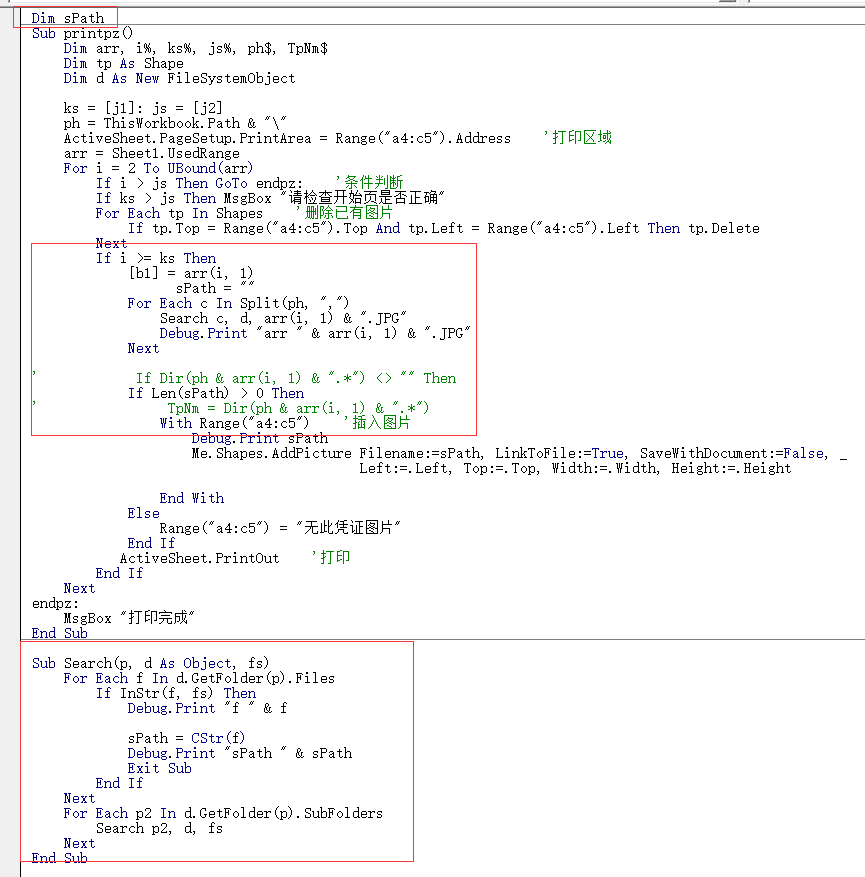
Task: Click 'If InStr(f, fs) Then' line
Action: (x=176, y=694)
